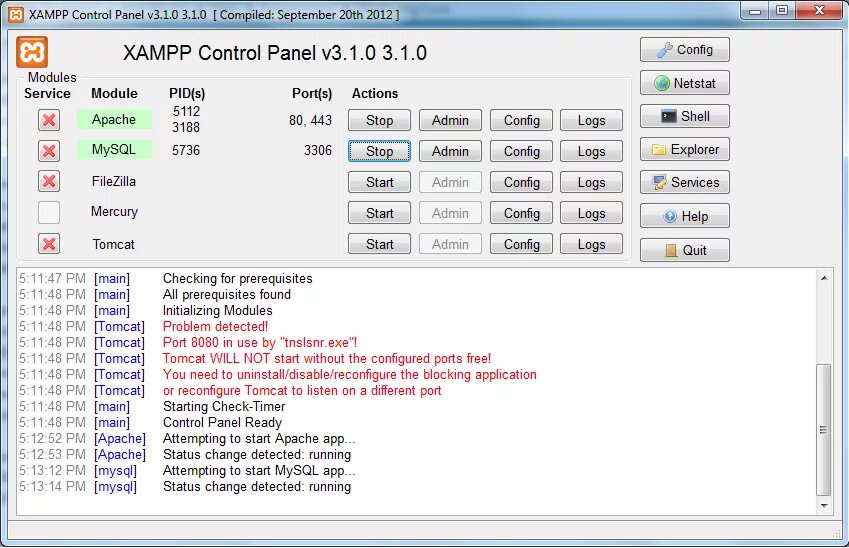Click log line "All prerequisites found"
849x548 pixels.
pos(227,295)
